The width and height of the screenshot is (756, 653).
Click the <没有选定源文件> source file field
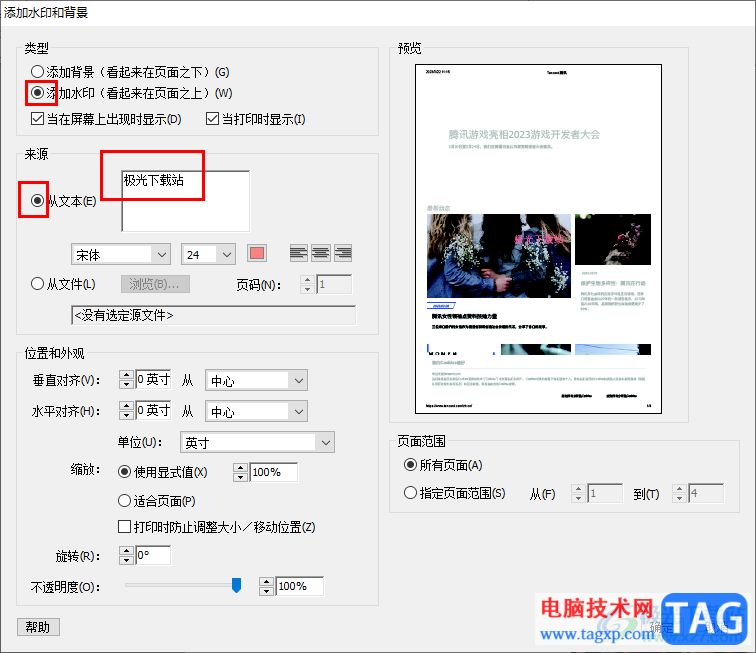click(x=214, y=315)
